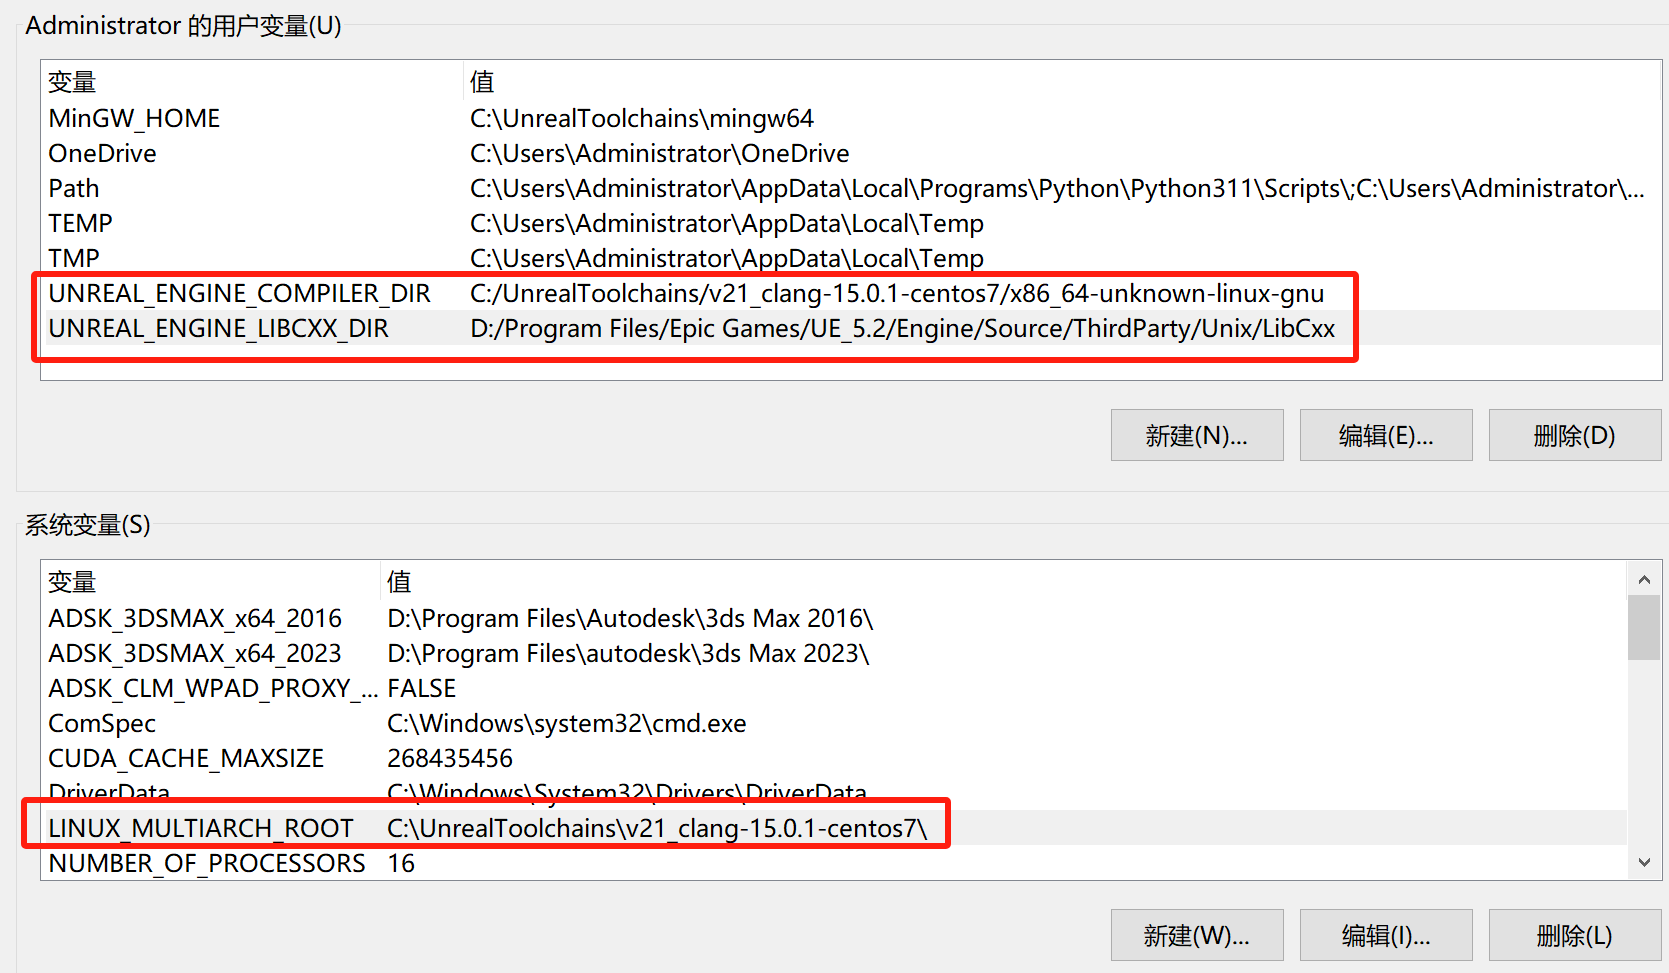Click 删除(D) to delete a user variable

[x=1574, y=435]
